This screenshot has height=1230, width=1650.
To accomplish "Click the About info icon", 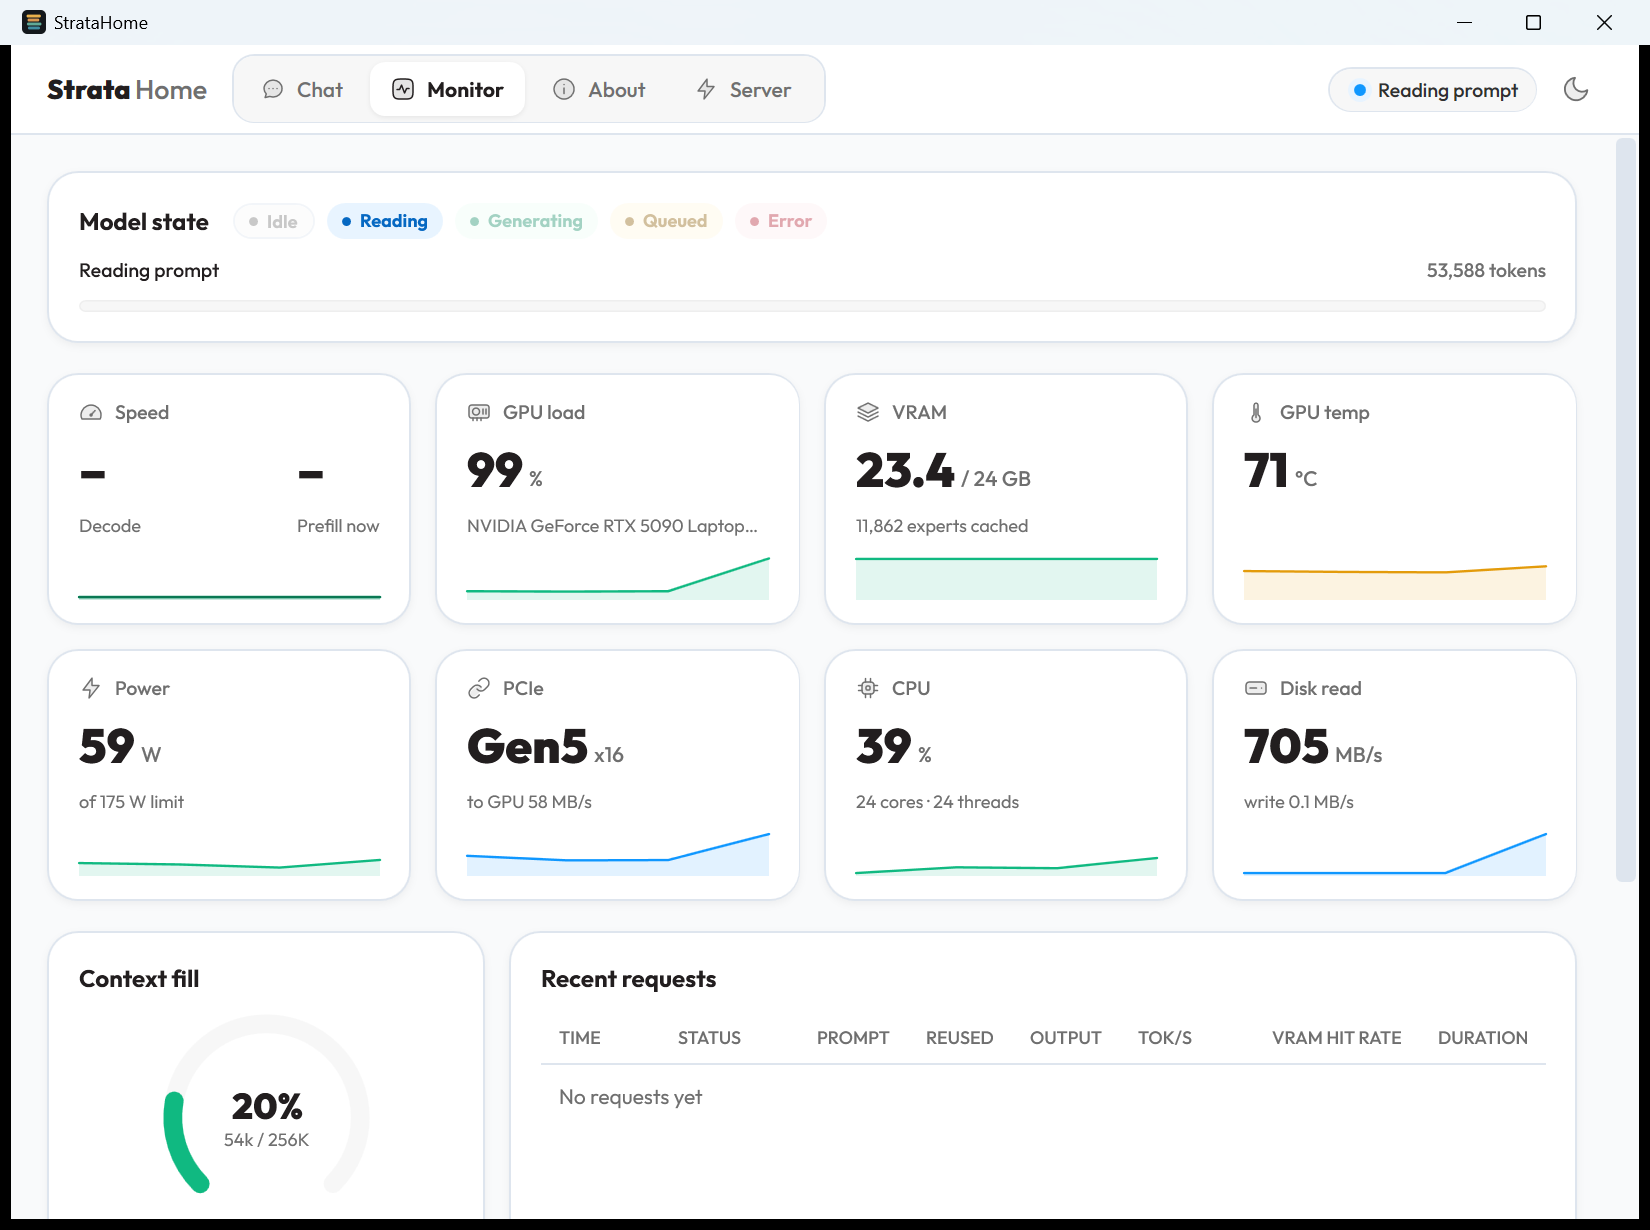I will (x=564, y=90).
